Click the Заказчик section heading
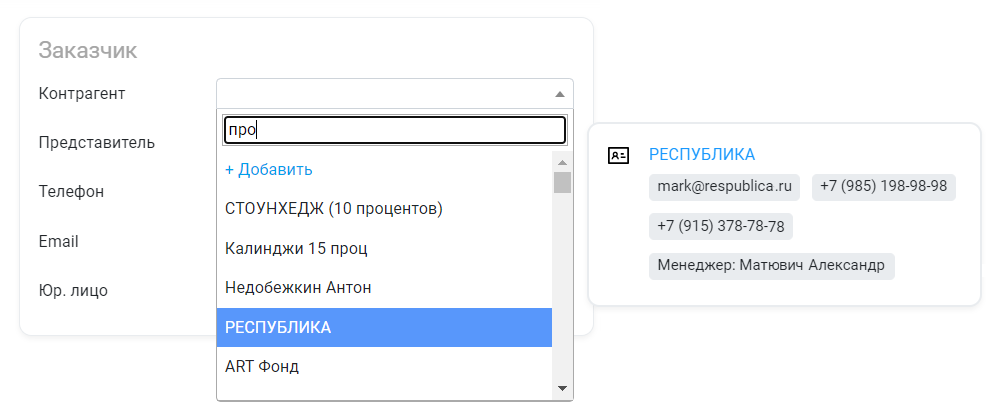993x409 pixels. click(87, 51)
